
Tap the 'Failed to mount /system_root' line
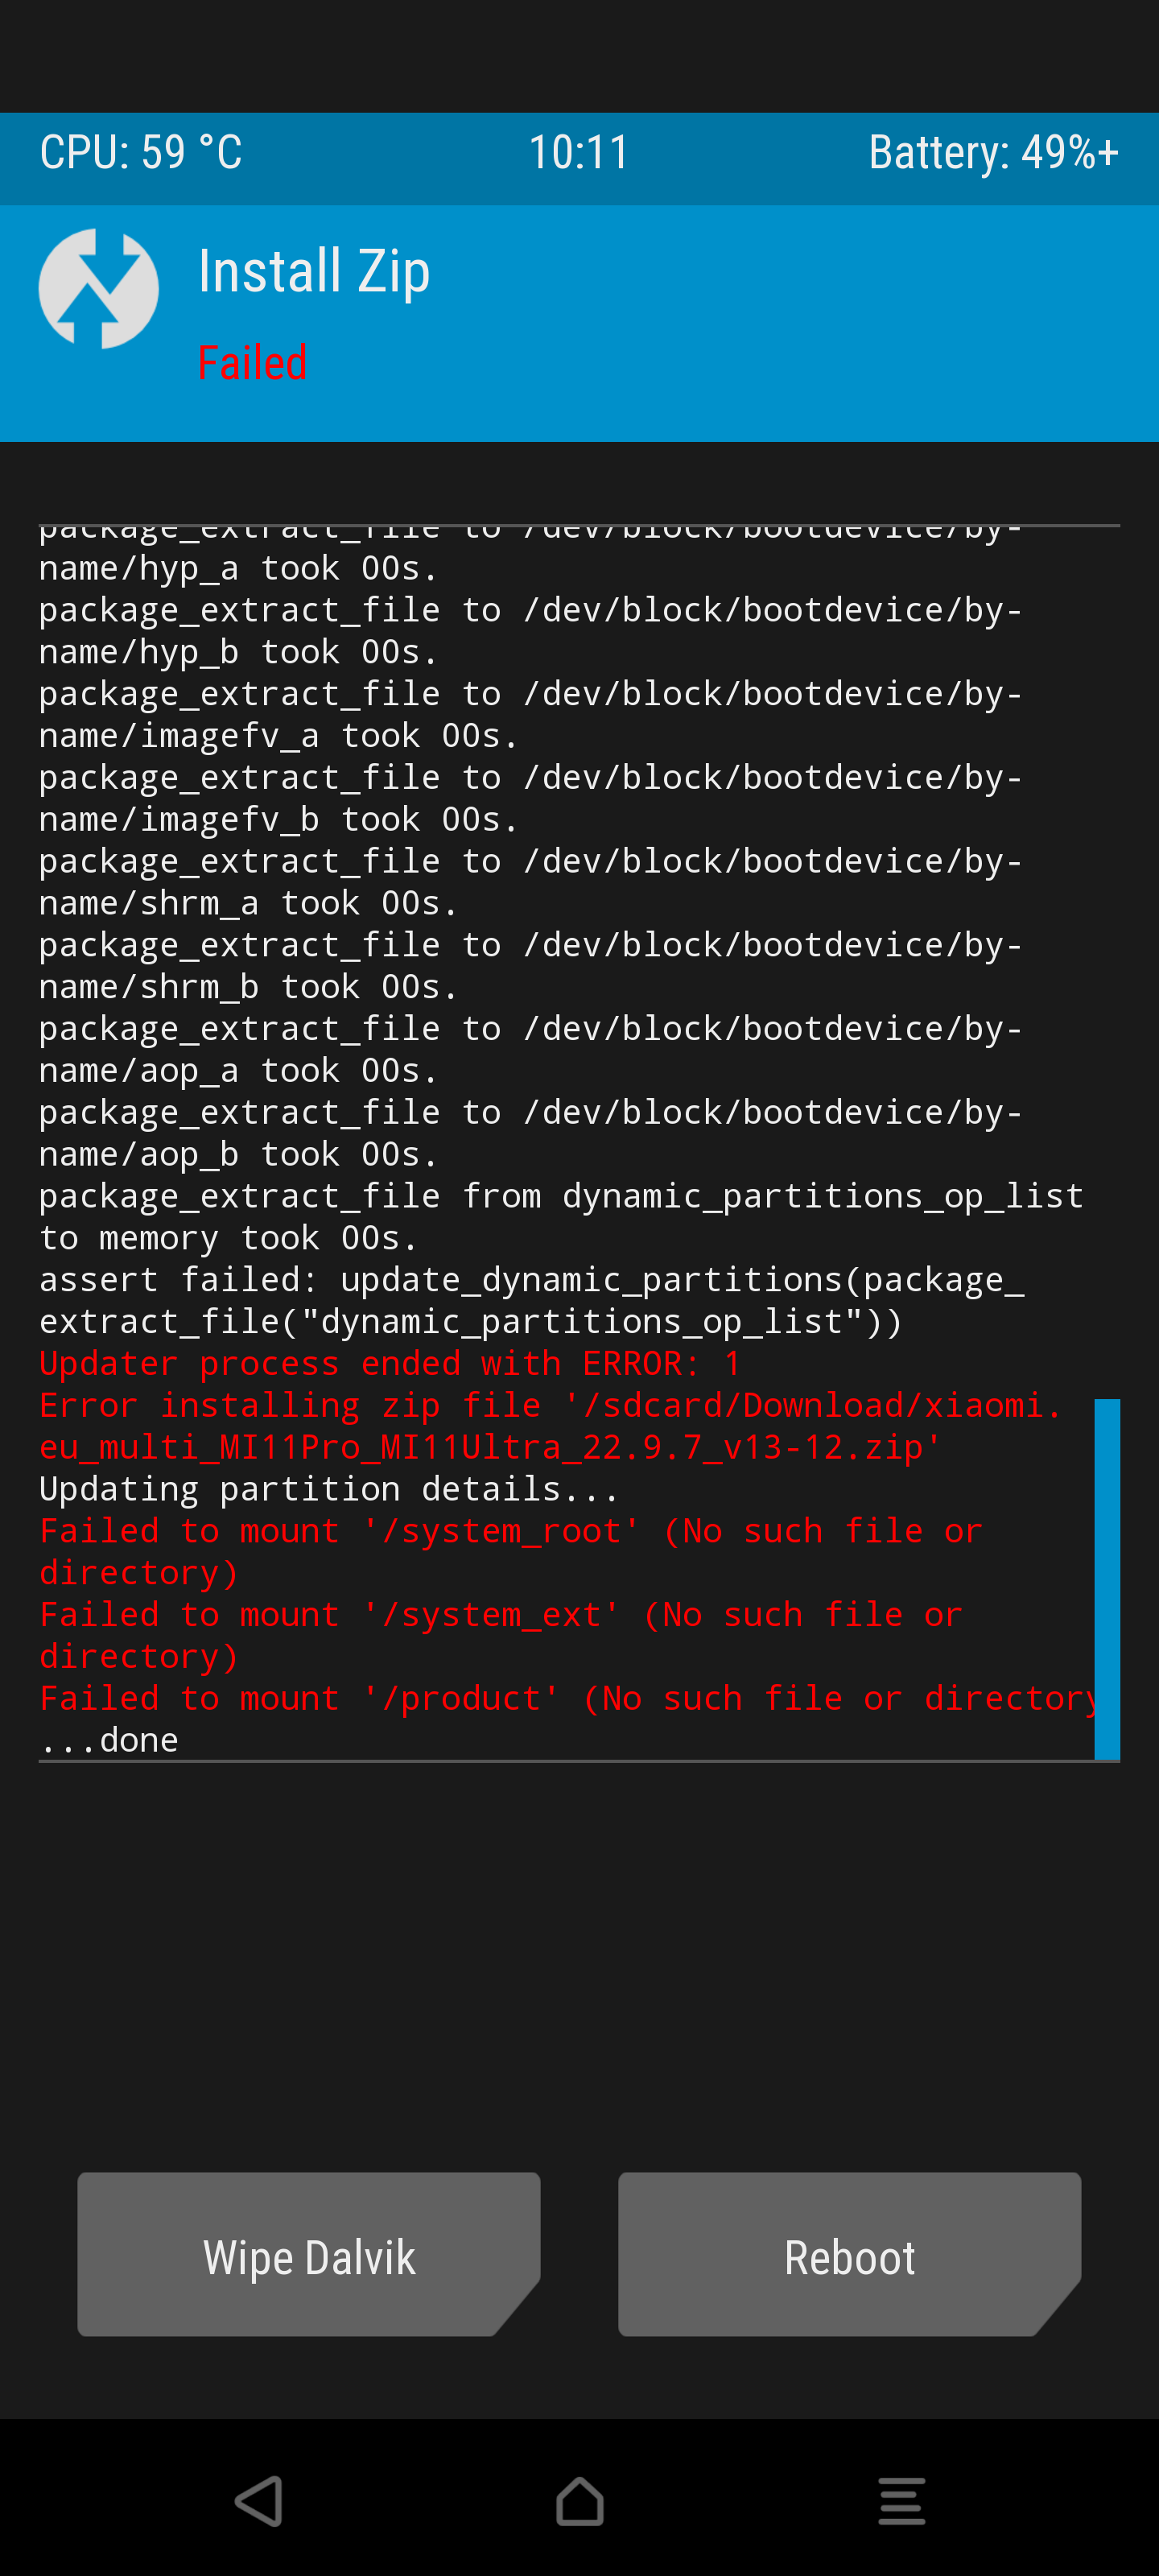coord(510,1552)
